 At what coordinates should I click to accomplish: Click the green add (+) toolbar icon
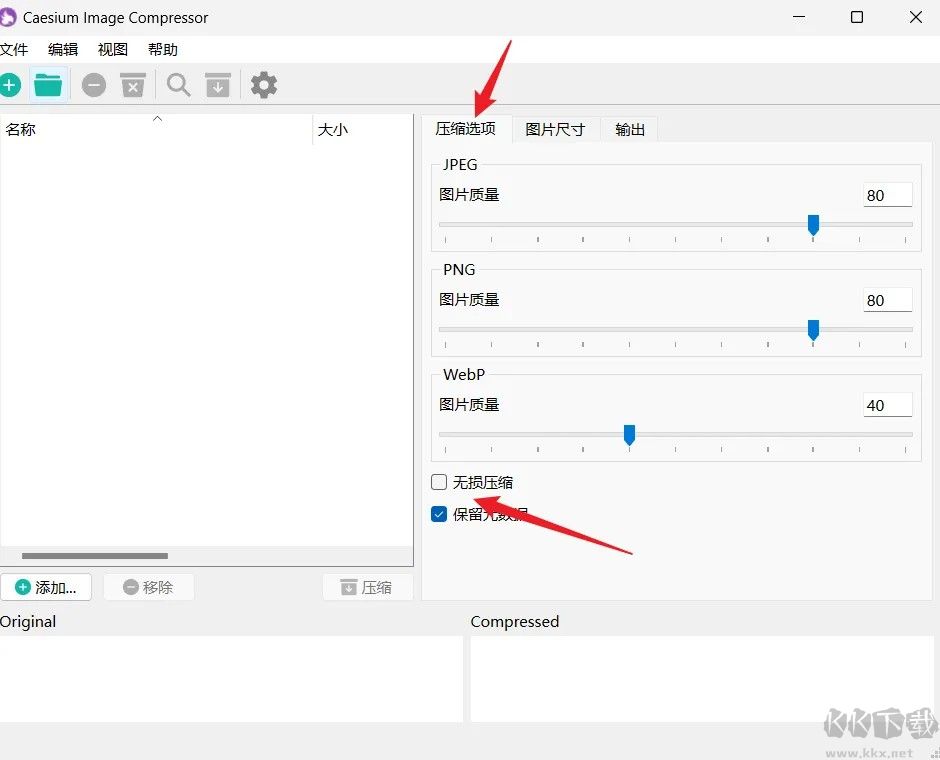[x=10, y=85]
